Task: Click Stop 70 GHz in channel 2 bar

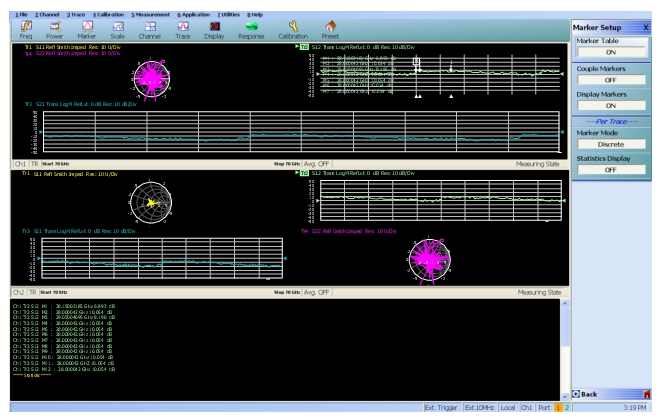Action: coord(287,292)
